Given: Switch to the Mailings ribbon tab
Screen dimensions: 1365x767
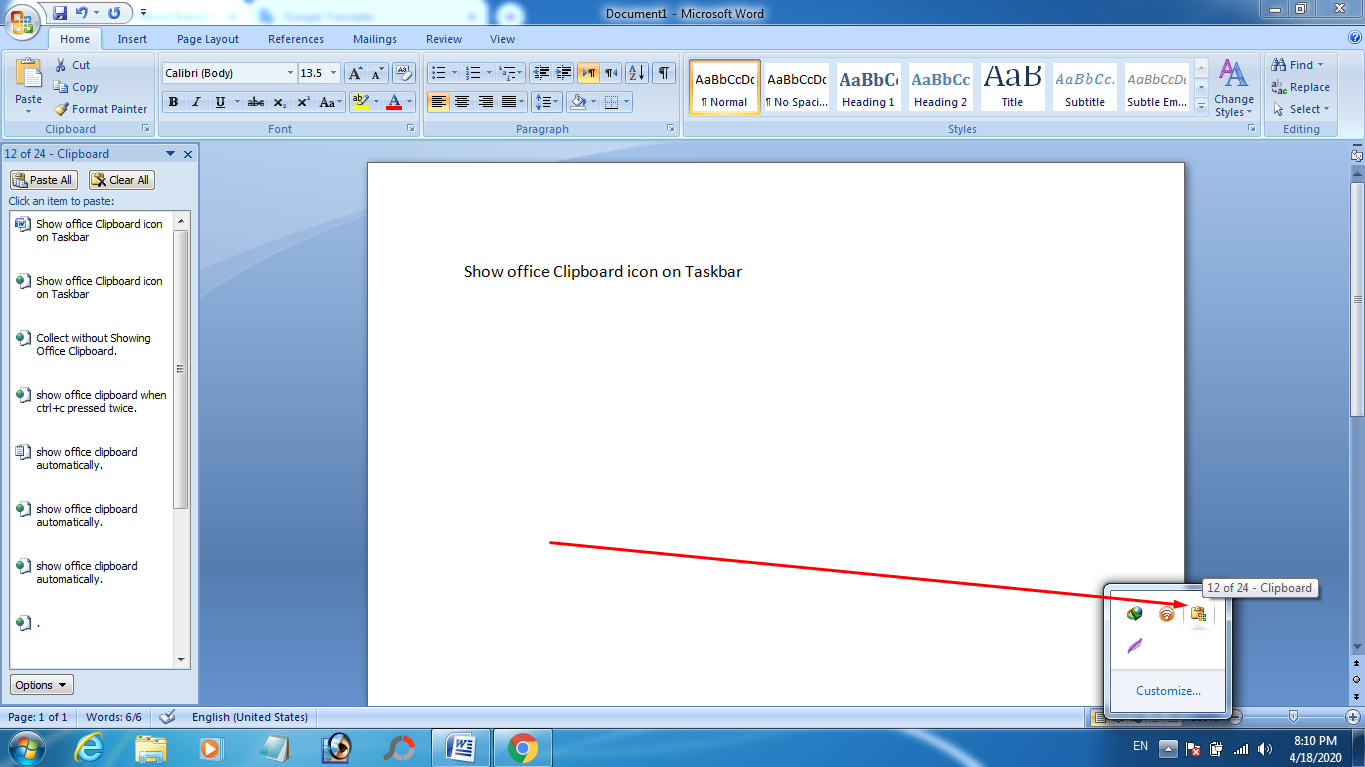Looking at the screenshot, I should [374, 39].
